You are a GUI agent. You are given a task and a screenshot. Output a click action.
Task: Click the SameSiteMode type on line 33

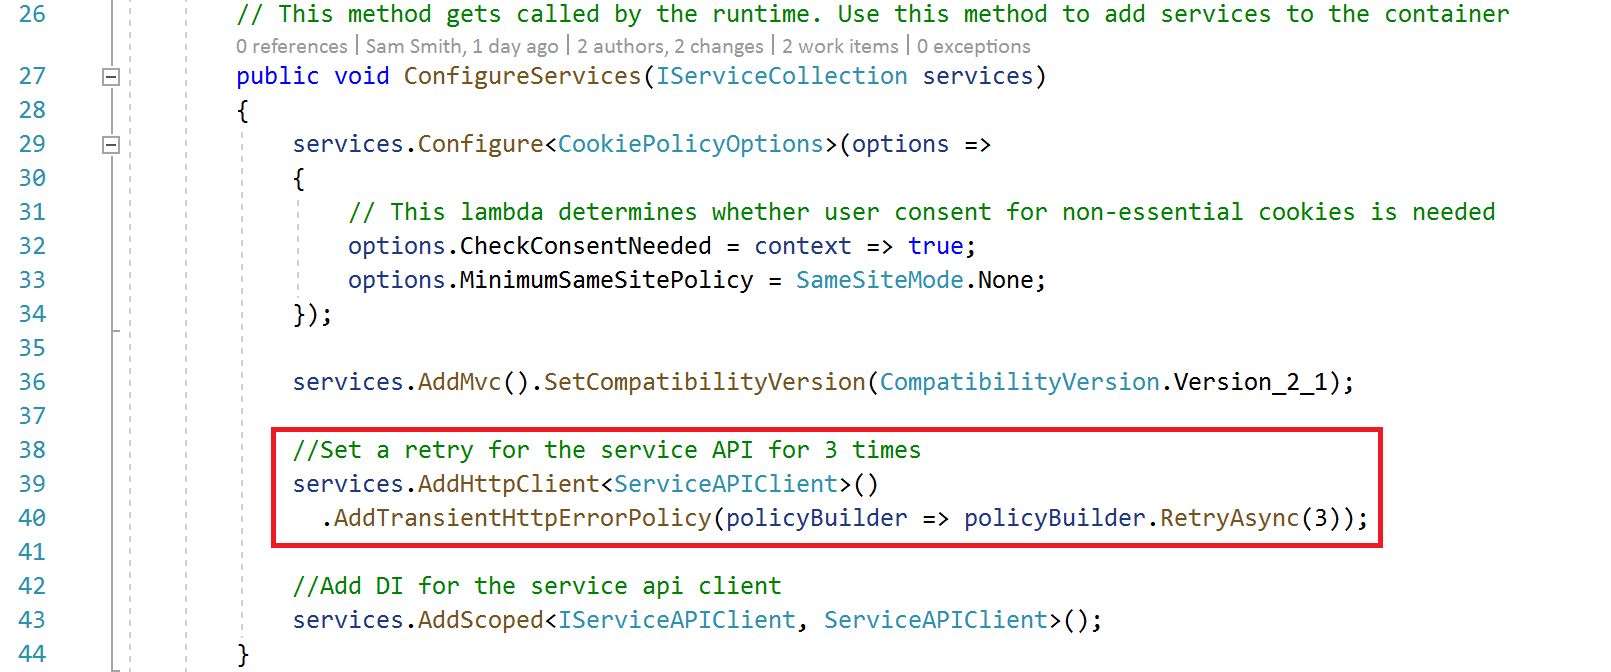[x=879, y=280]
